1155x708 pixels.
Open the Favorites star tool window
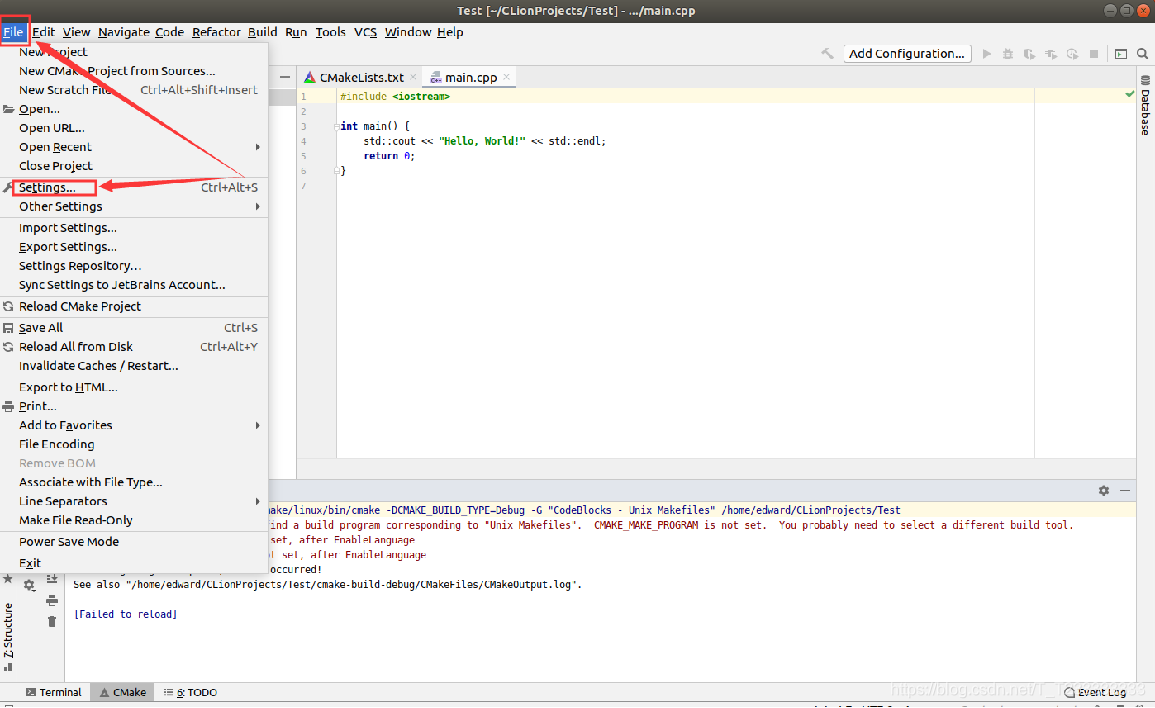(8, 579)
